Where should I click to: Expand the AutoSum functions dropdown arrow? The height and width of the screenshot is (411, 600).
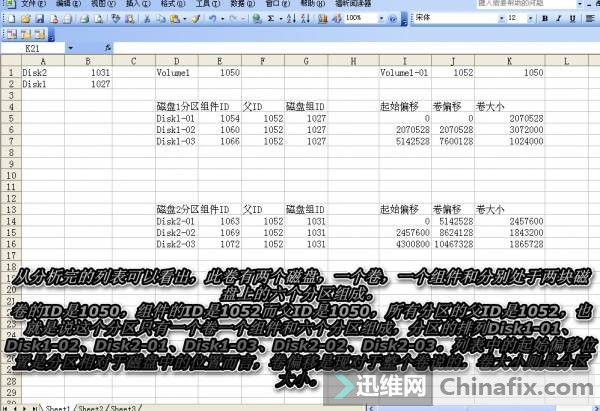click(x=280, y=19)
